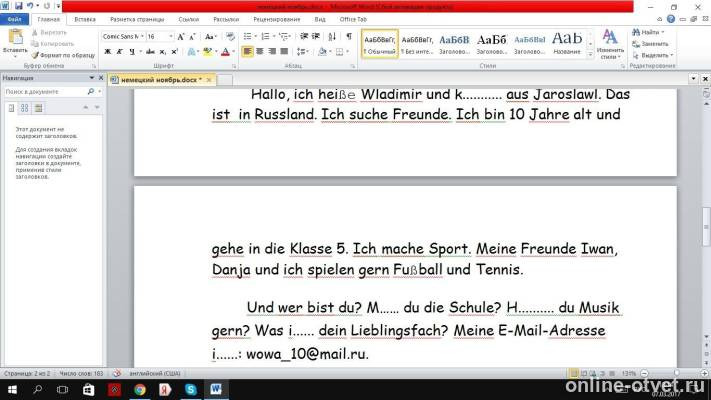Click the zoom slider in status bar
Viewport: 711px width, 400px height.
[675, 373]
